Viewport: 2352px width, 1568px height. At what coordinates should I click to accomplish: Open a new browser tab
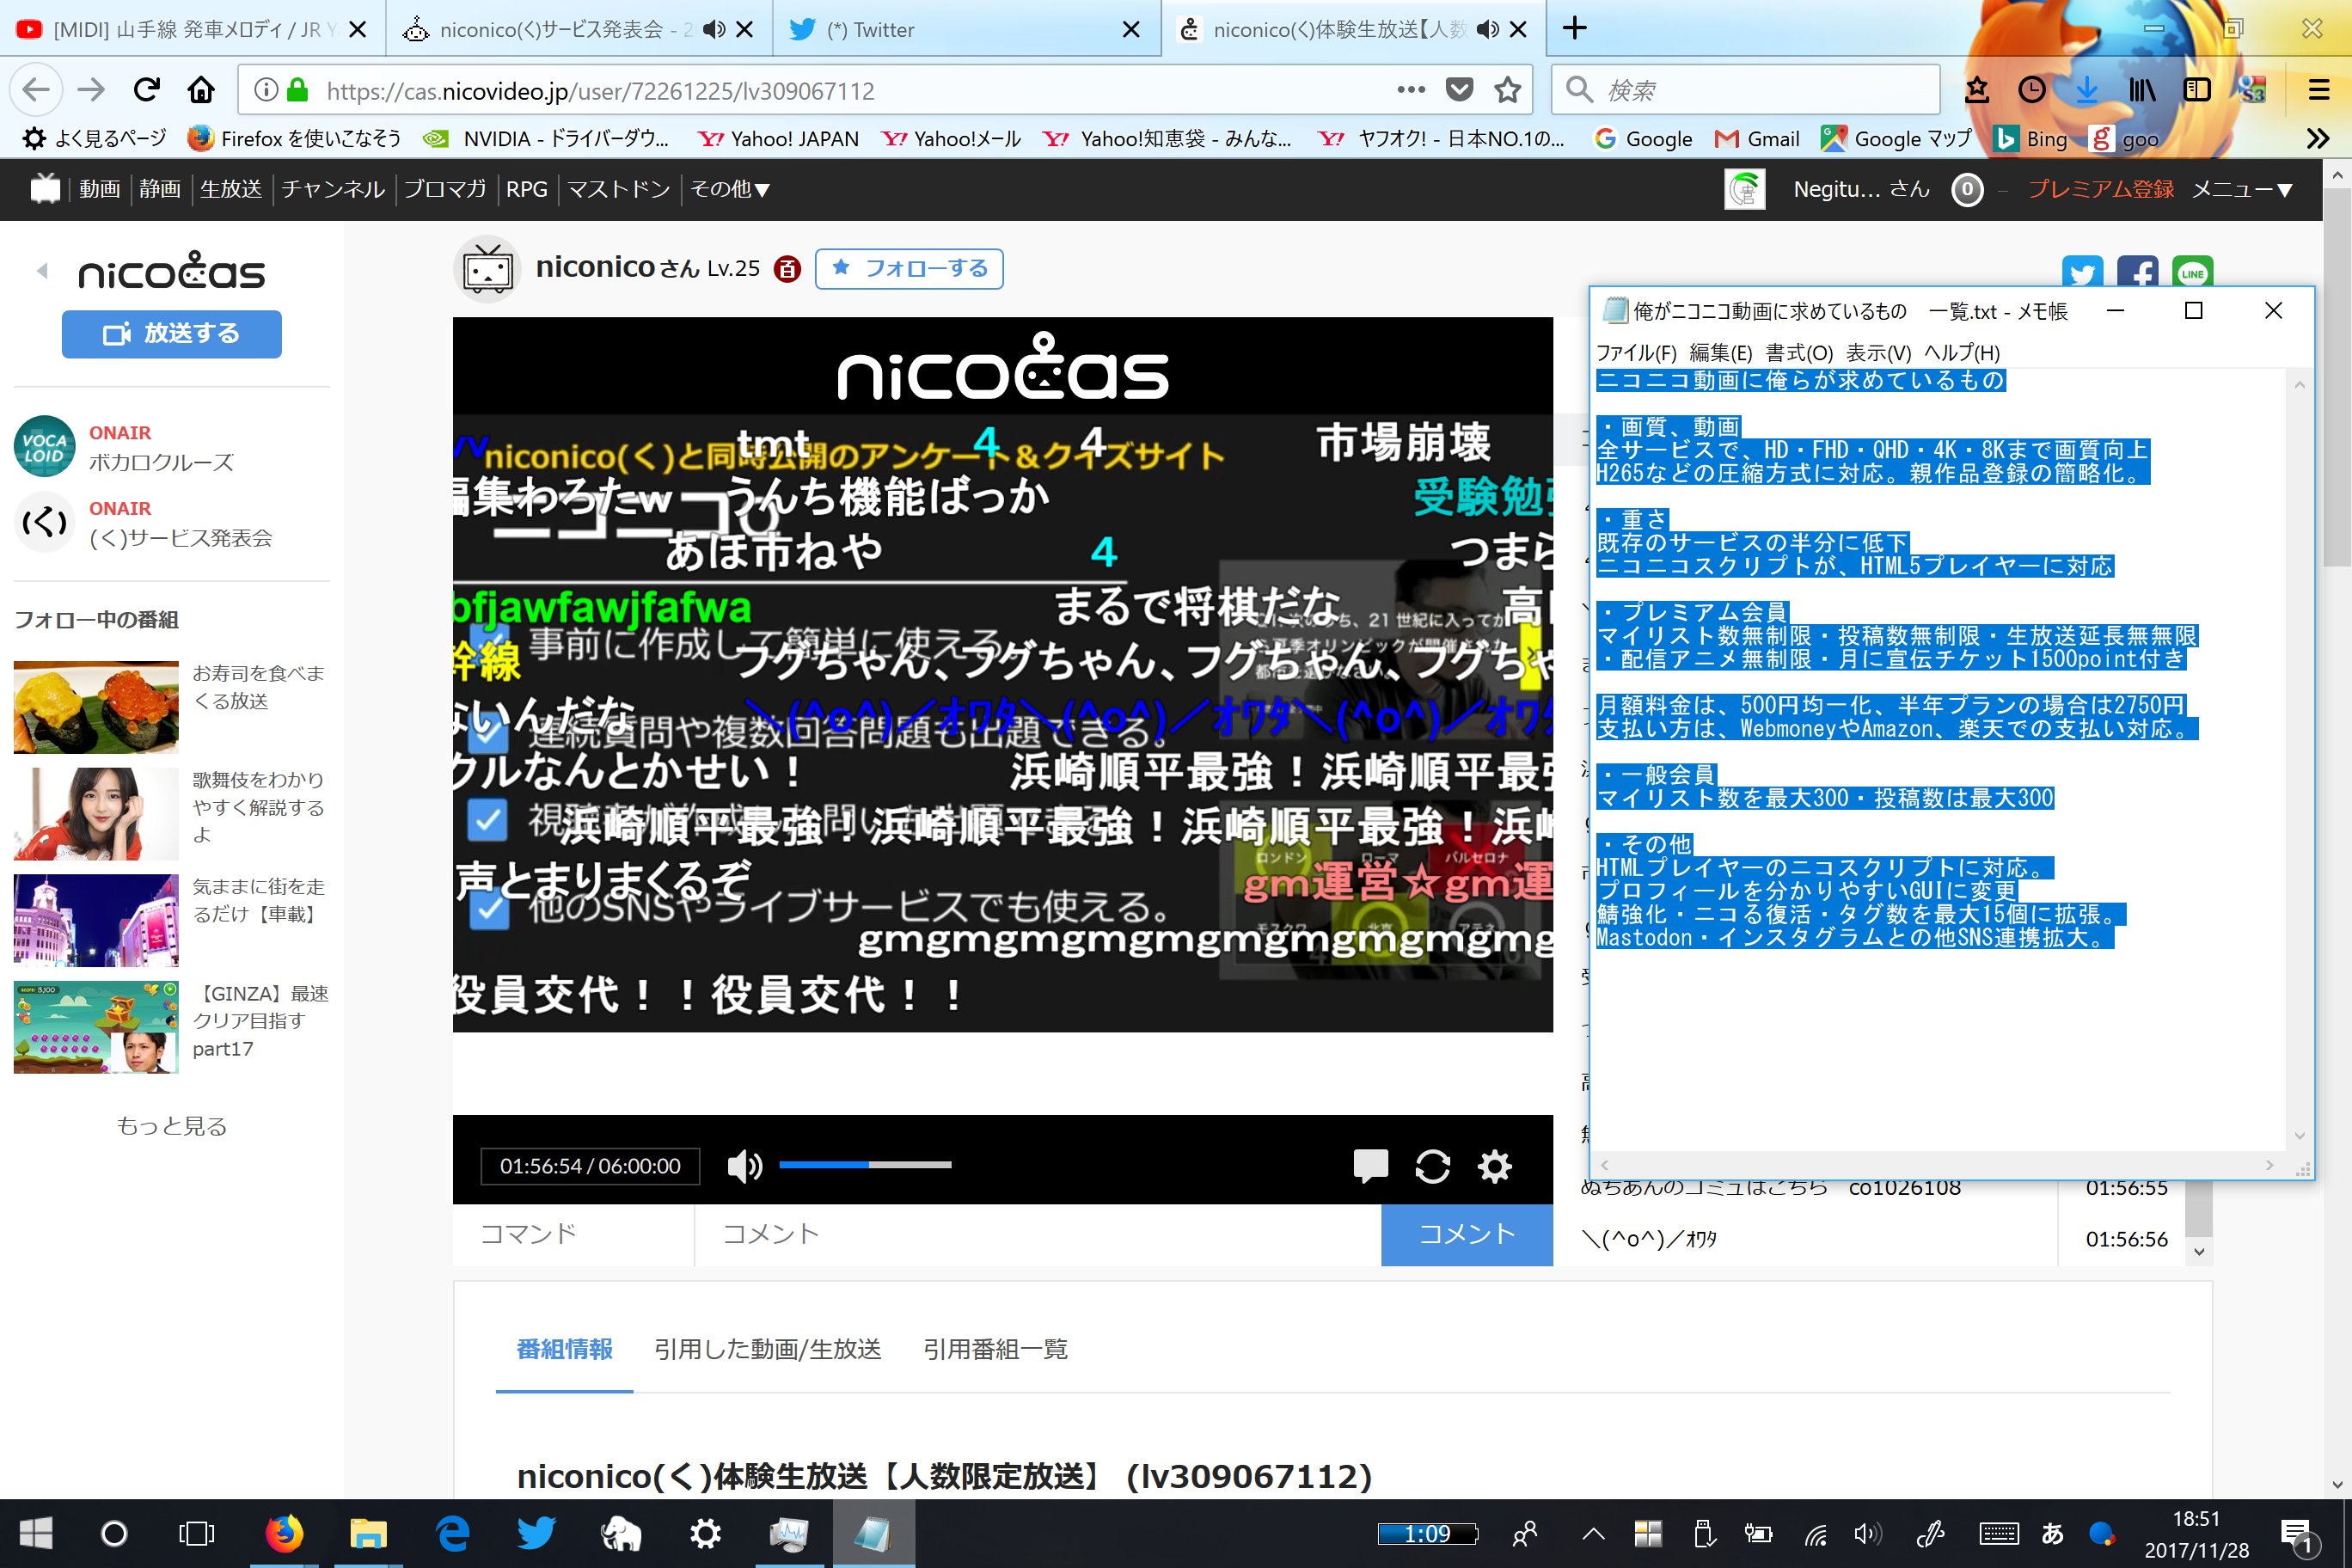(x=1575, y=28)
